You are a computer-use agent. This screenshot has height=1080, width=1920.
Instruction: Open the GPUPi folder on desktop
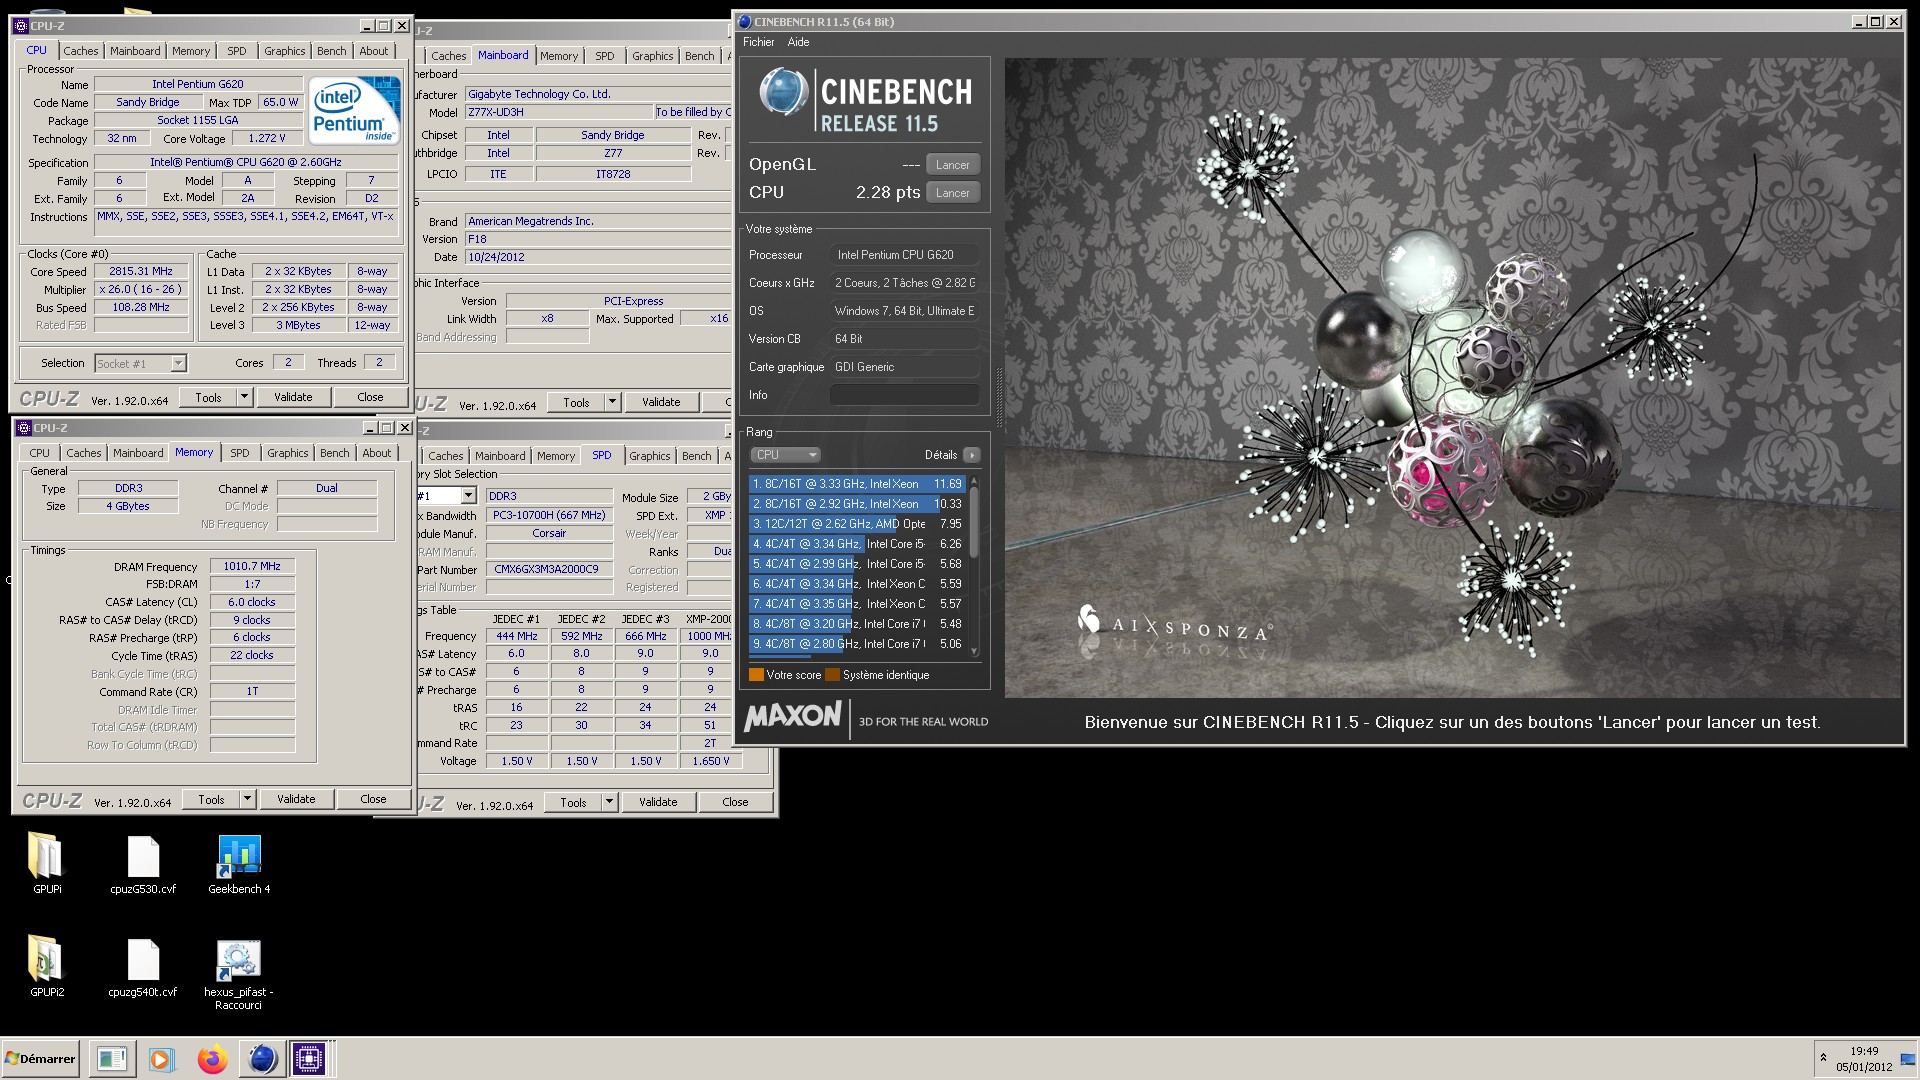pos(46,858)
